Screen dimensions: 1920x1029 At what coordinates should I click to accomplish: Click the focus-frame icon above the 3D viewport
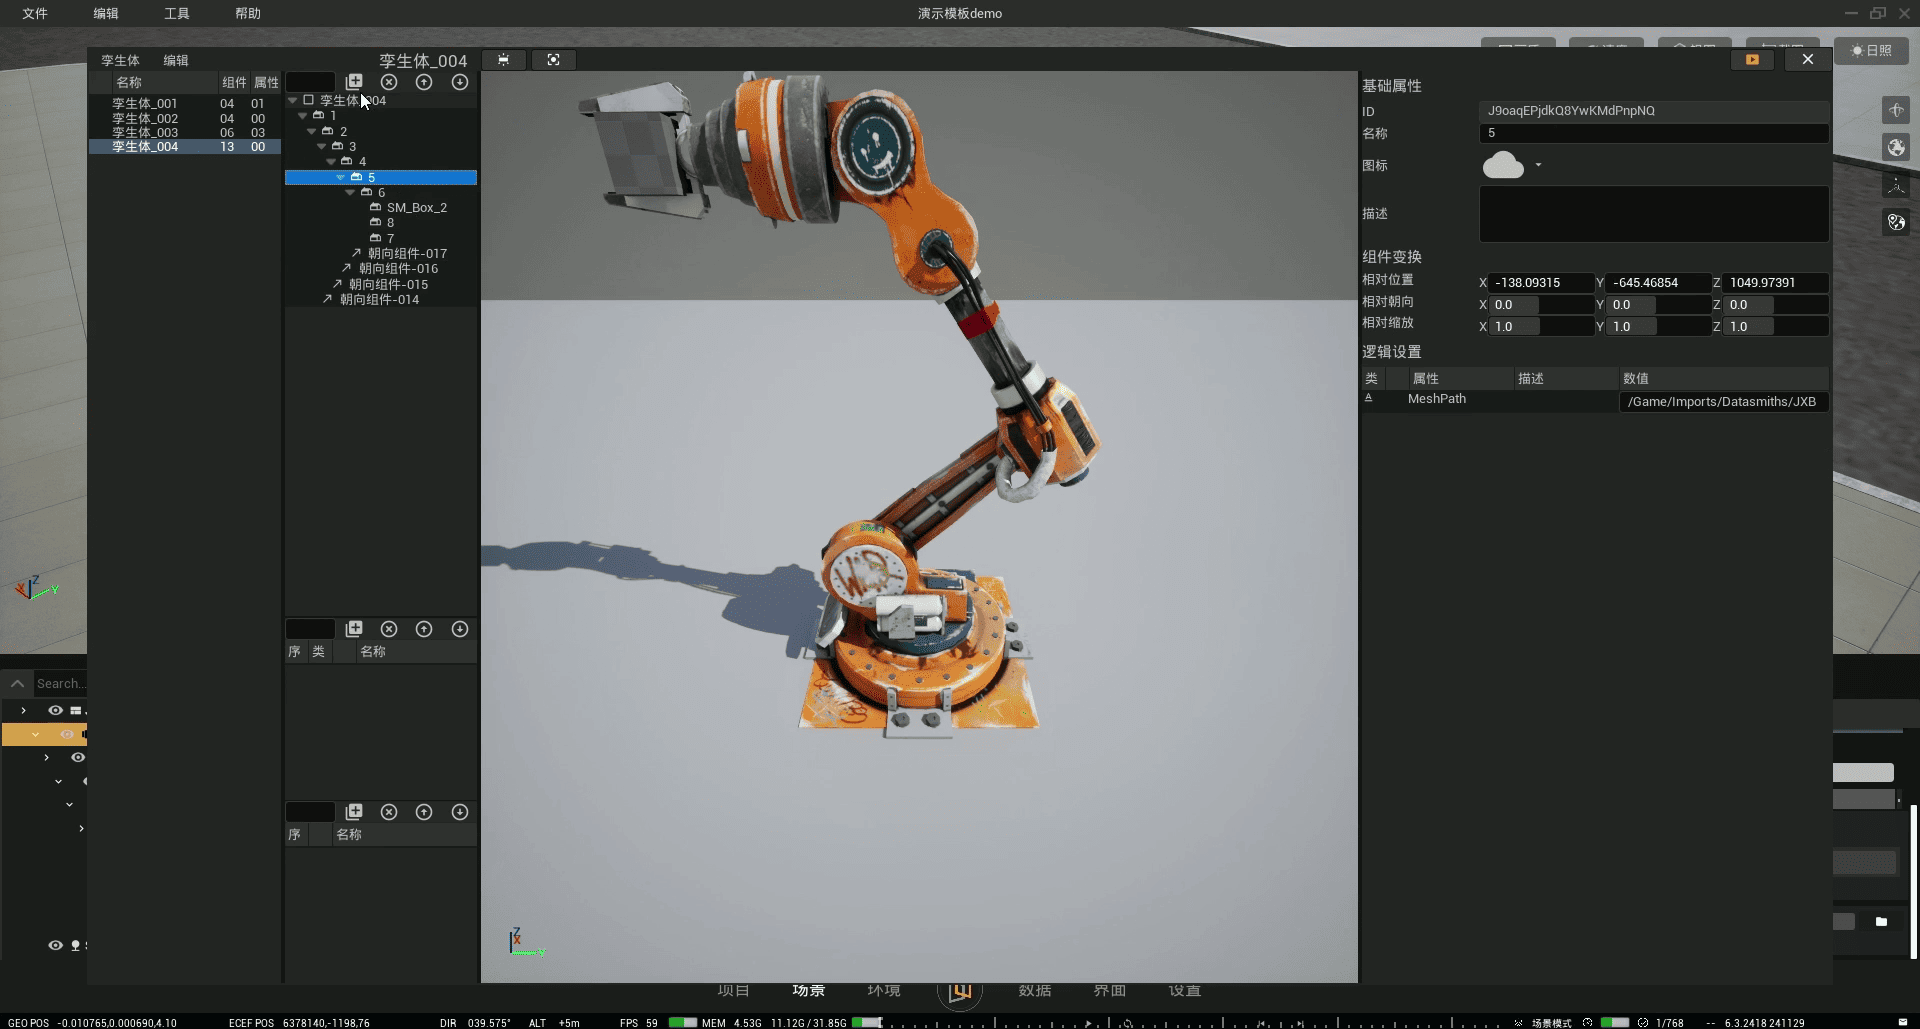click(x=553, y=60)
